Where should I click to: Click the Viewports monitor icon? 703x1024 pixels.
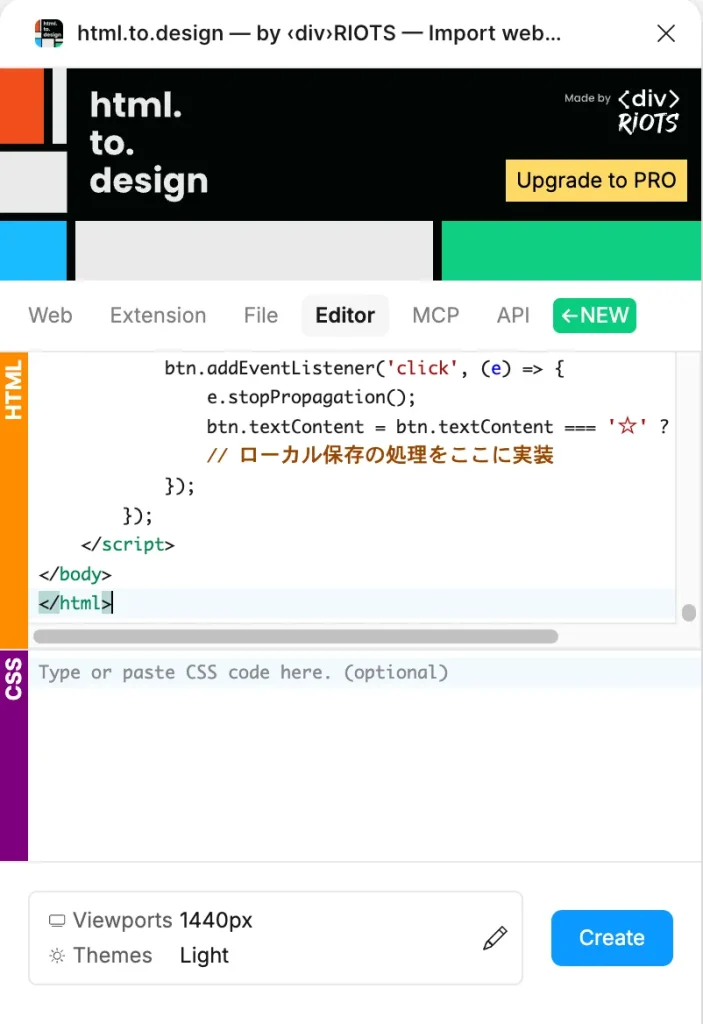pyautogui.click(x=57, y=921)
